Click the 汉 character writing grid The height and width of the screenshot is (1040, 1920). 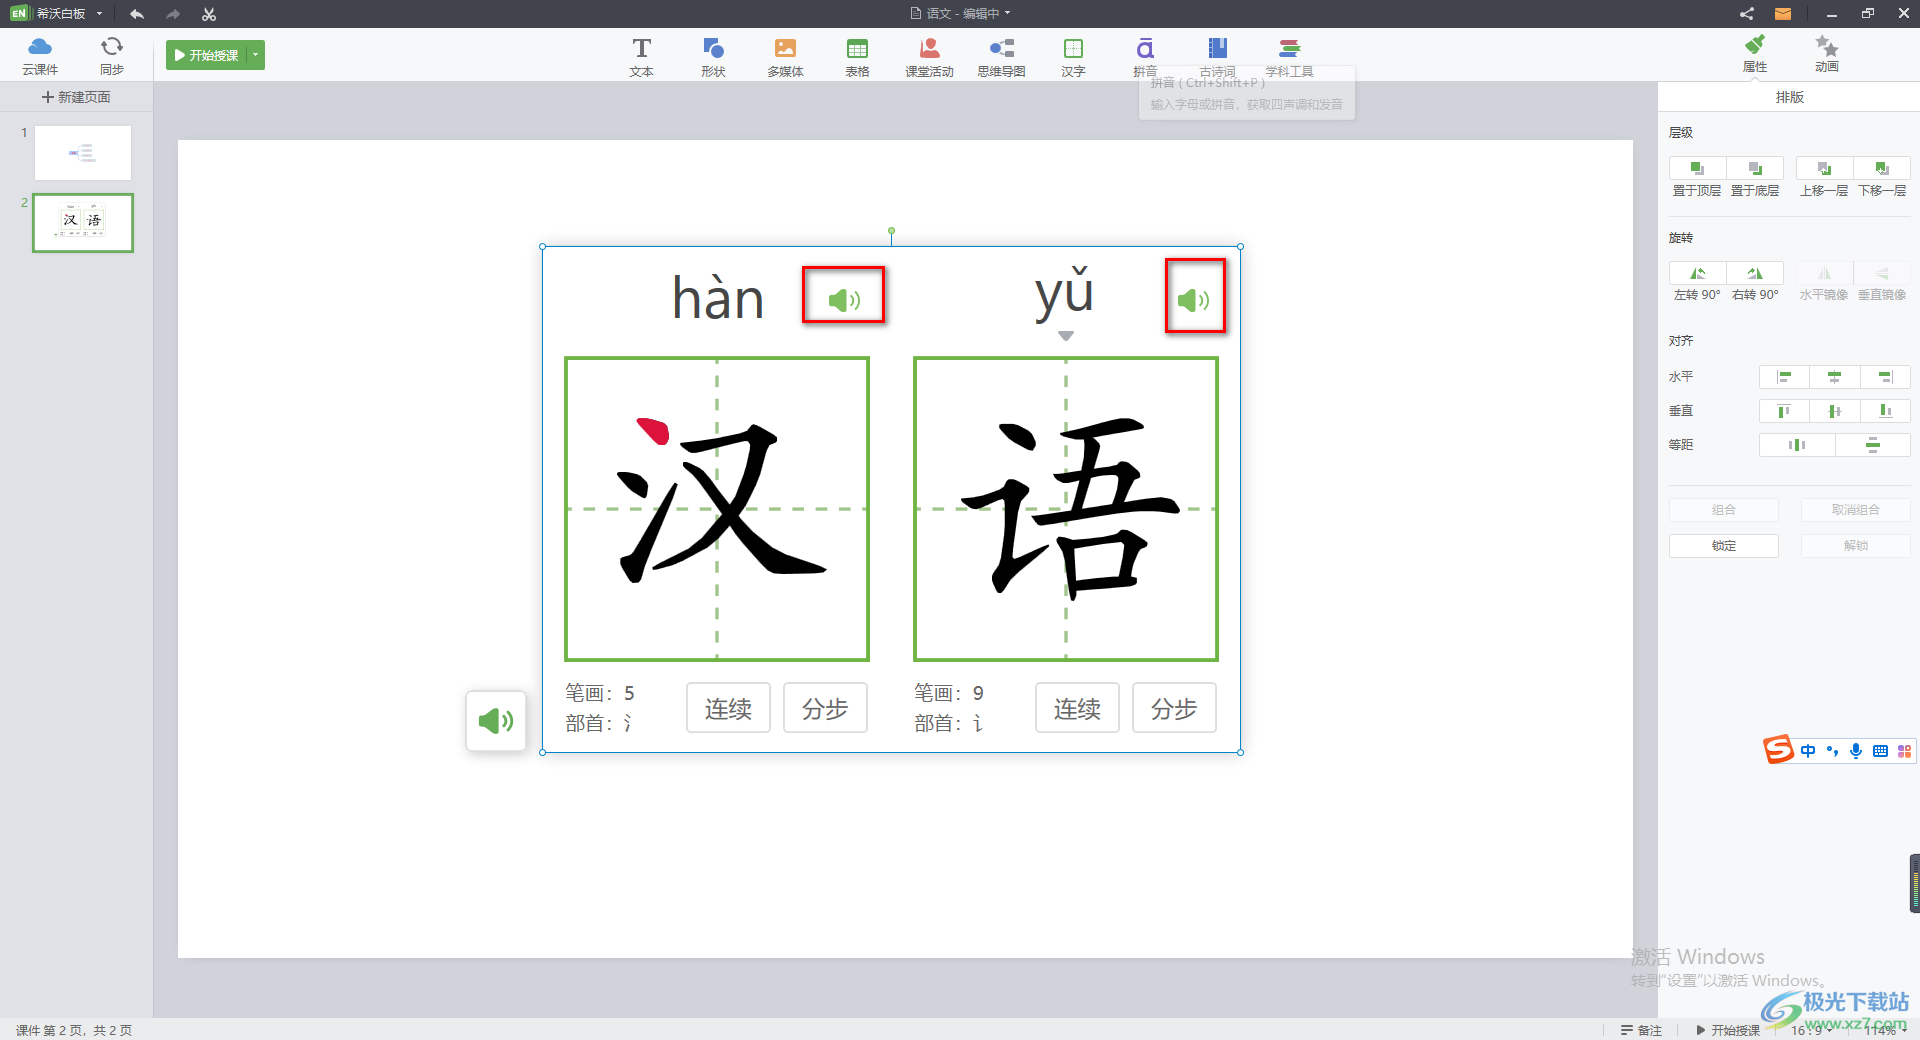717,509
